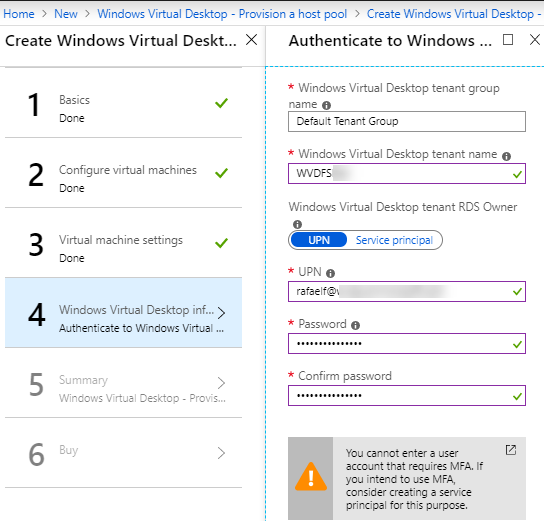Screen dimensions: 544x521
Task: Click green checkmark on Virtual machine settings
Action: pos(221,243)
